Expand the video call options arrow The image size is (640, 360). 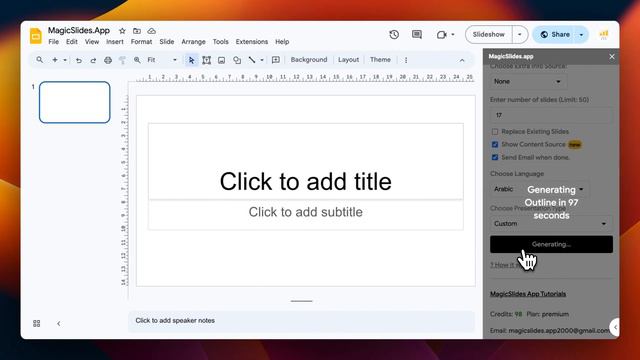pos(453,35)
